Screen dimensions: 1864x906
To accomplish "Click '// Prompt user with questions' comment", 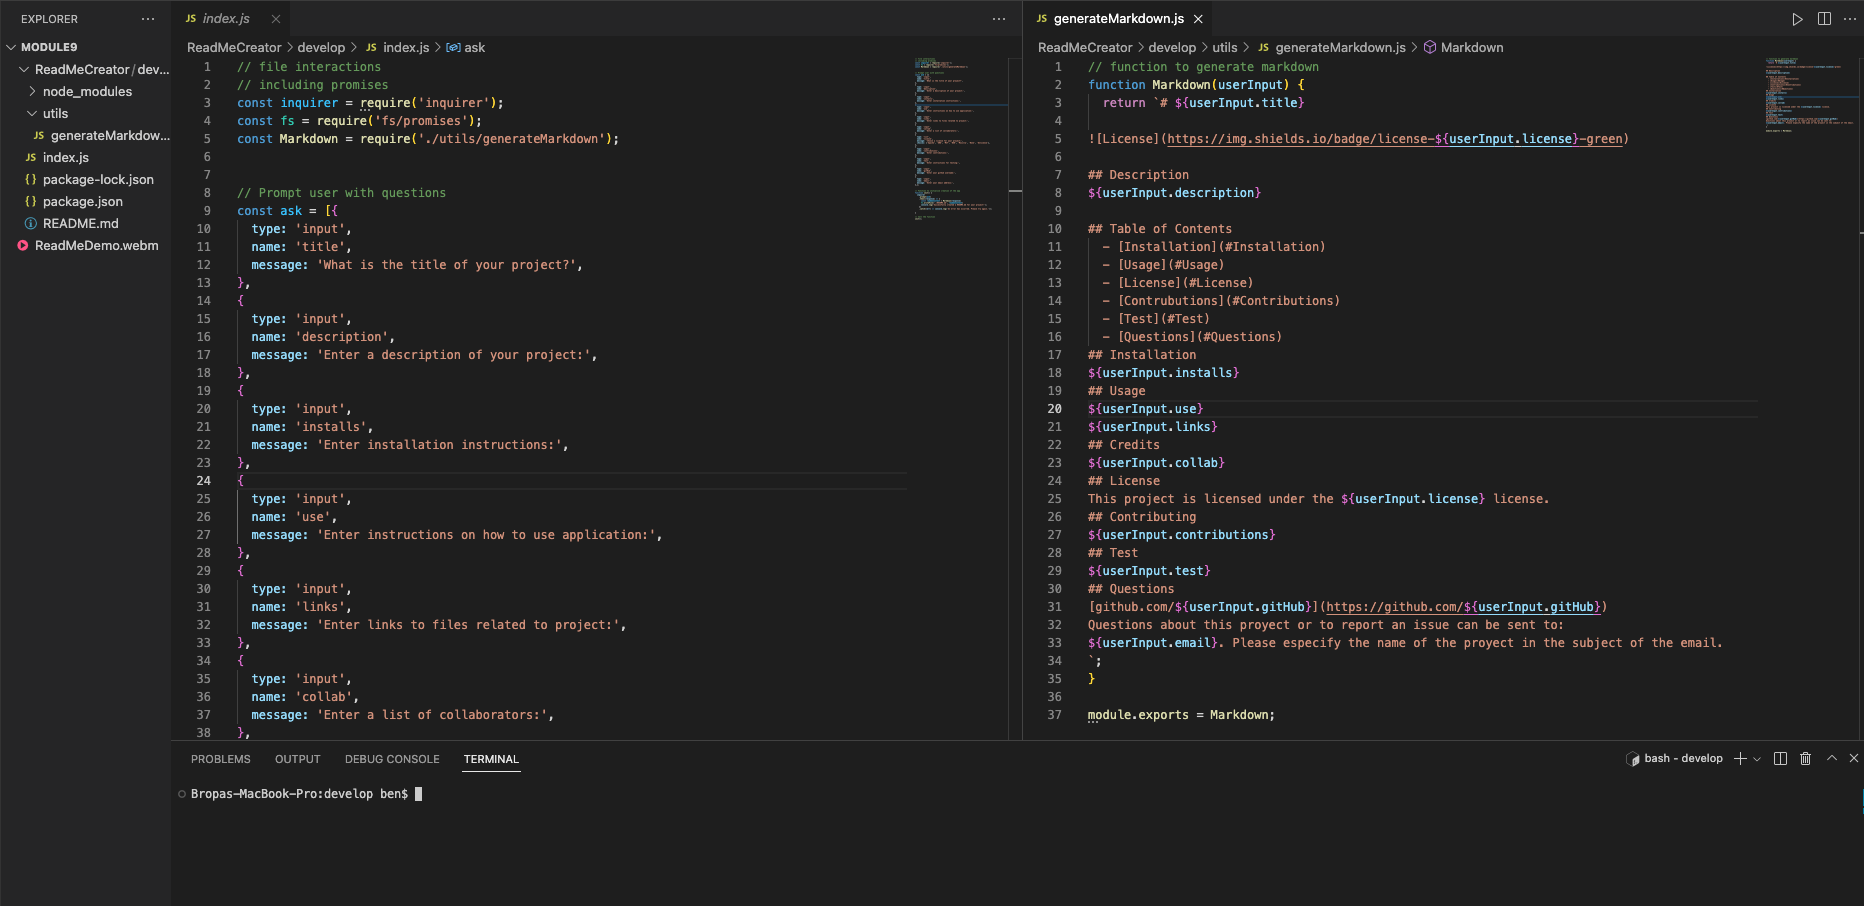I will (341, 193).
